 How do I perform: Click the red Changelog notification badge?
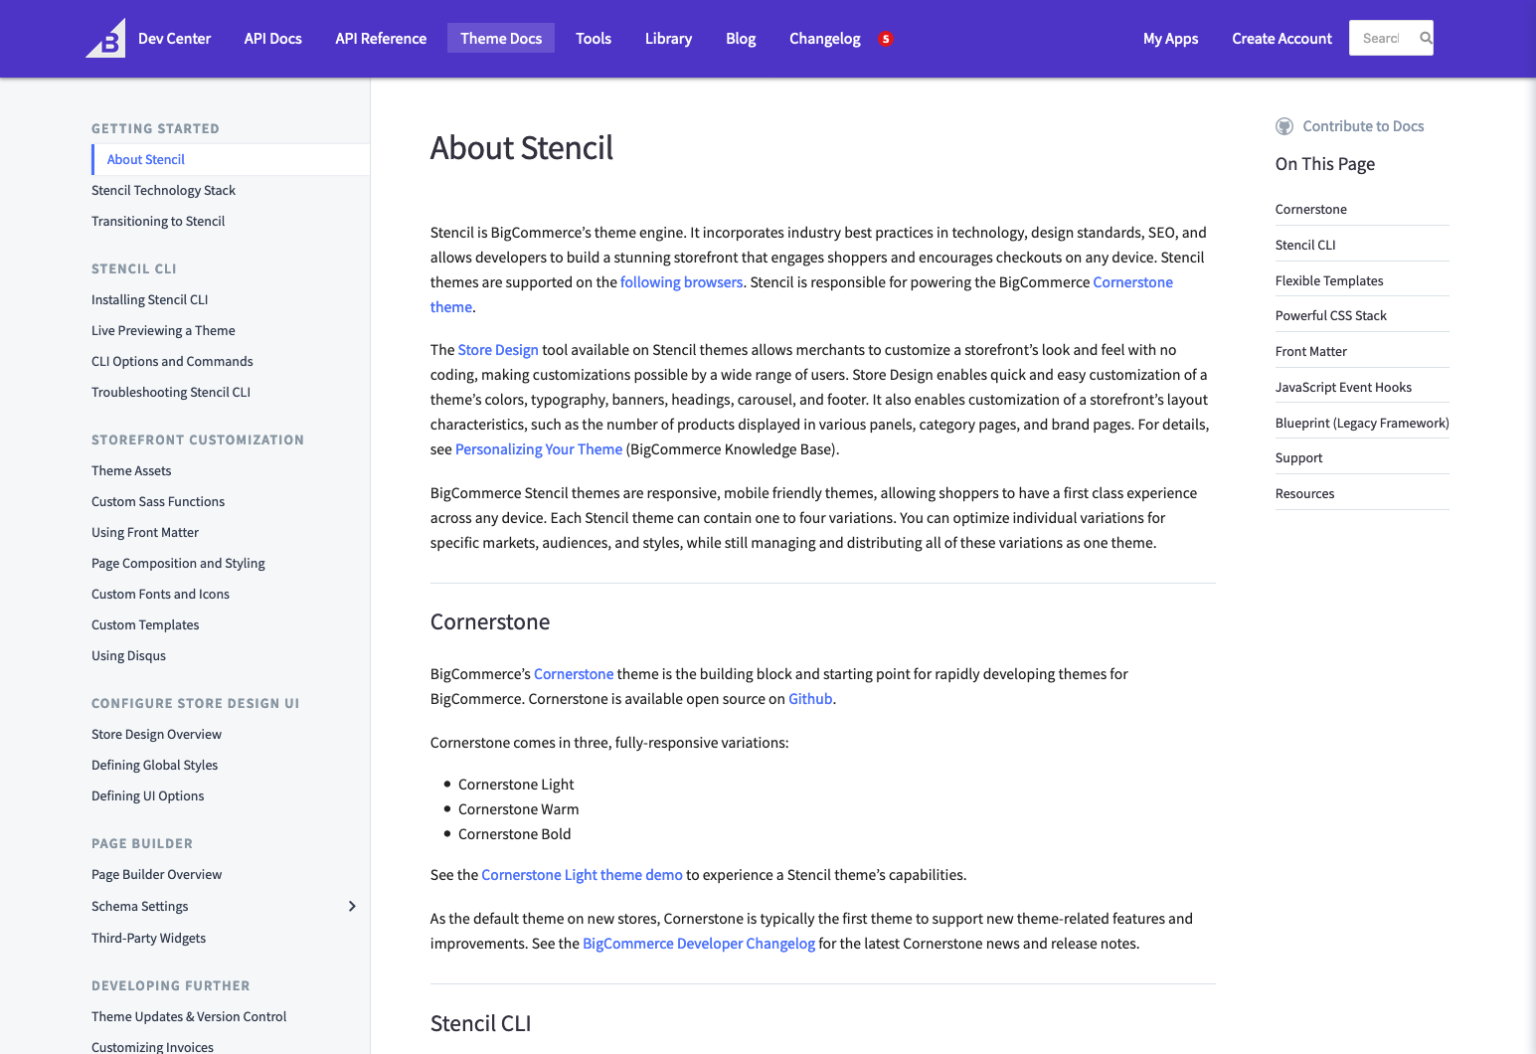pyautogui.click(x=885, y=39)
